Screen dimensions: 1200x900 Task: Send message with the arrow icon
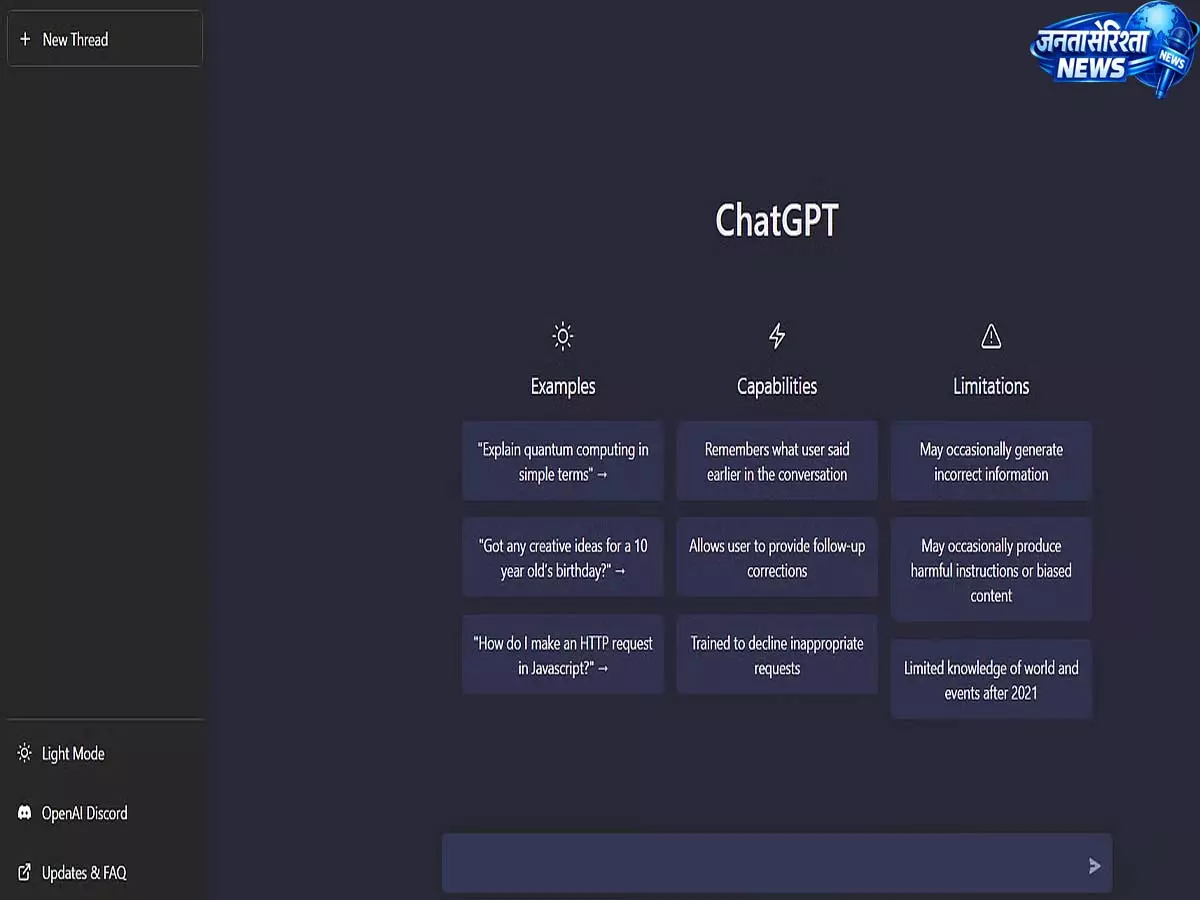1094,865
